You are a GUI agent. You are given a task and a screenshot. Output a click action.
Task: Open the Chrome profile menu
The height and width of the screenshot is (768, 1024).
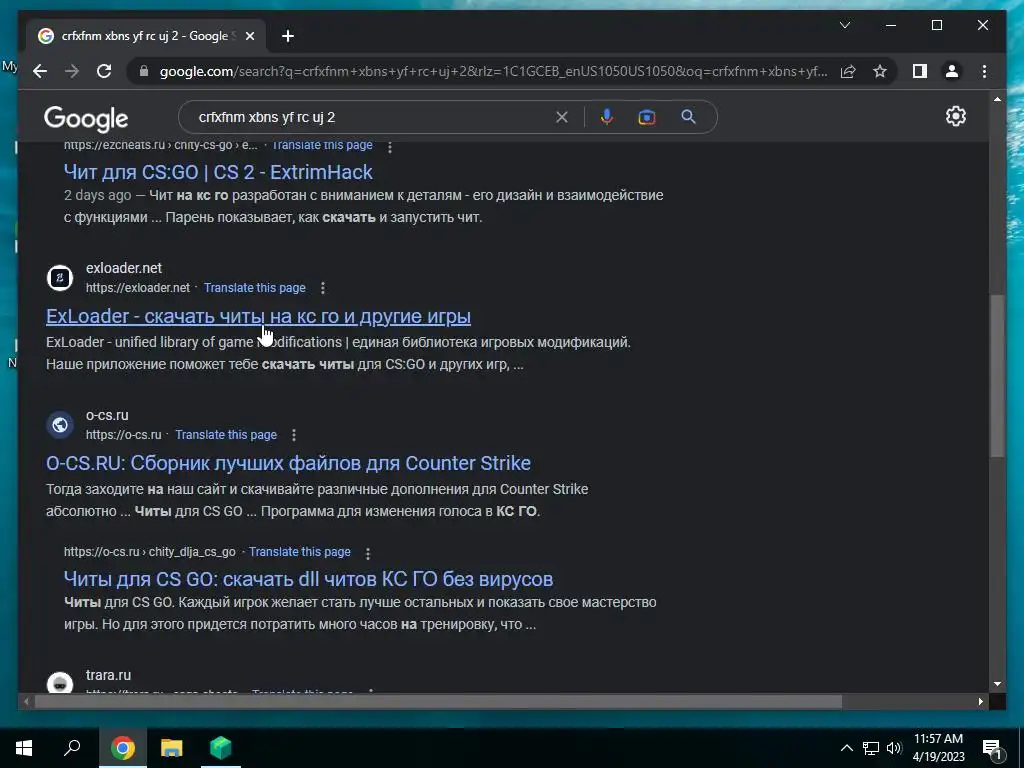click(x=952, y=71)
